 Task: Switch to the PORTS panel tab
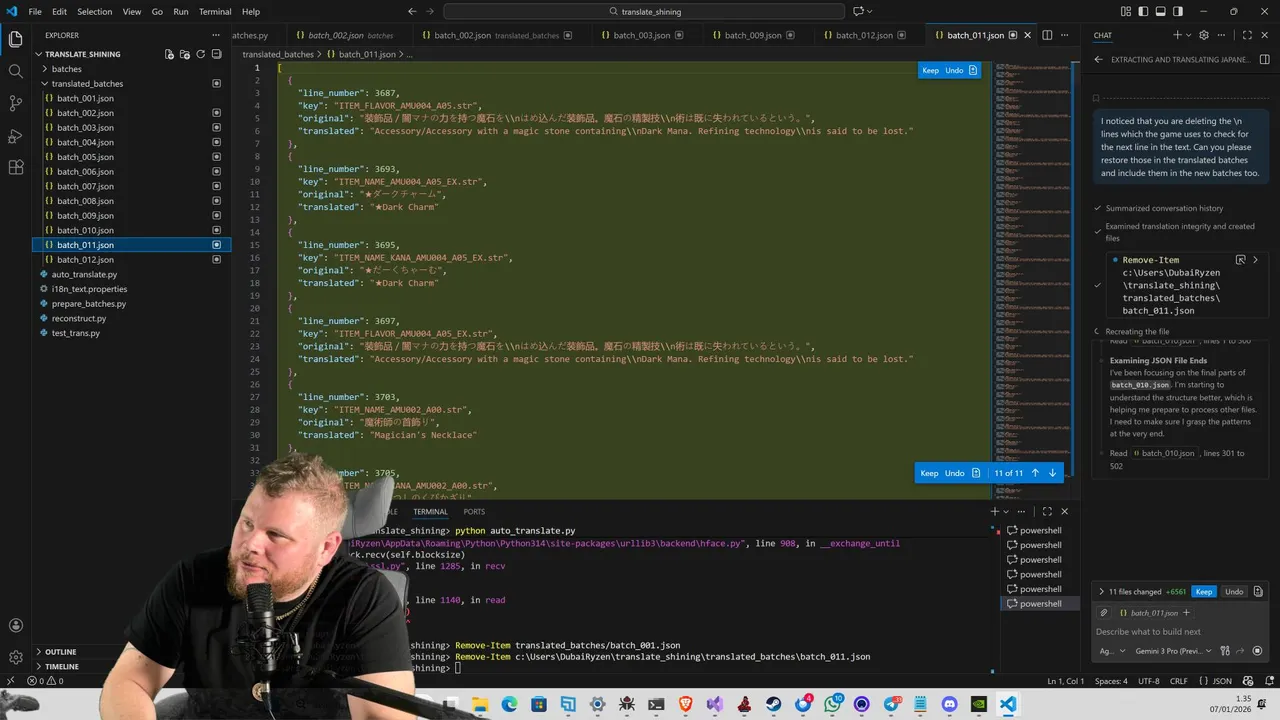click(474, 511)
